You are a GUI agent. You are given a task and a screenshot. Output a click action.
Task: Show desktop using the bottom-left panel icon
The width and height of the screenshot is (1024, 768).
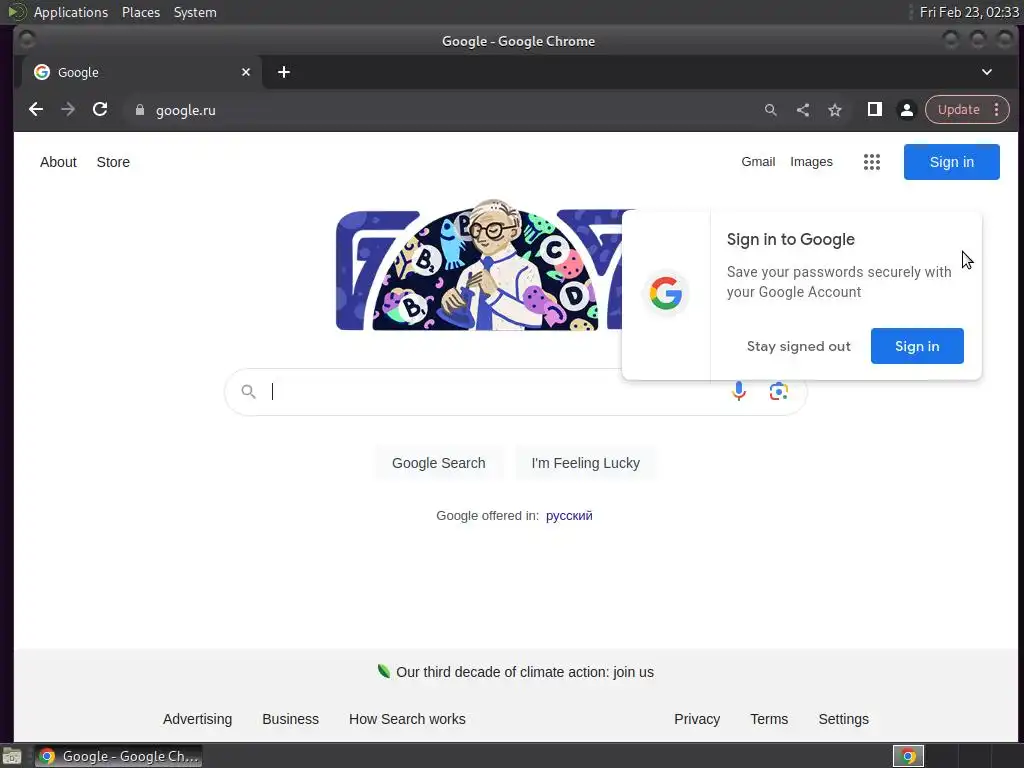(x=12, y=756)
